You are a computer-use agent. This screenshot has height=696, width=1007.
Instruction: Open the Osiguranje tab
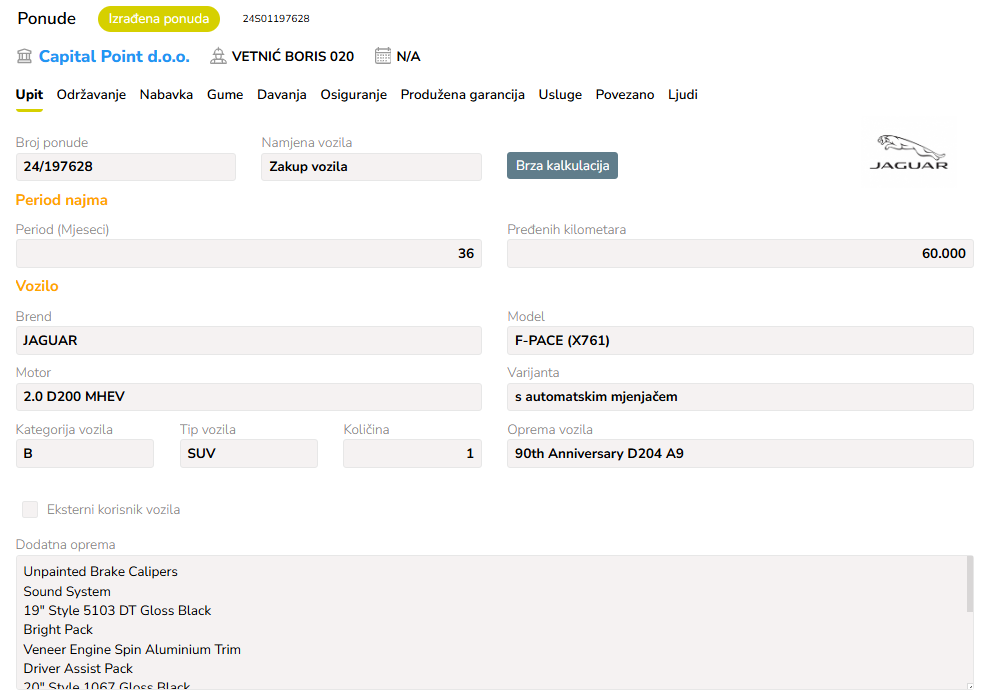[x=353, y=95]
